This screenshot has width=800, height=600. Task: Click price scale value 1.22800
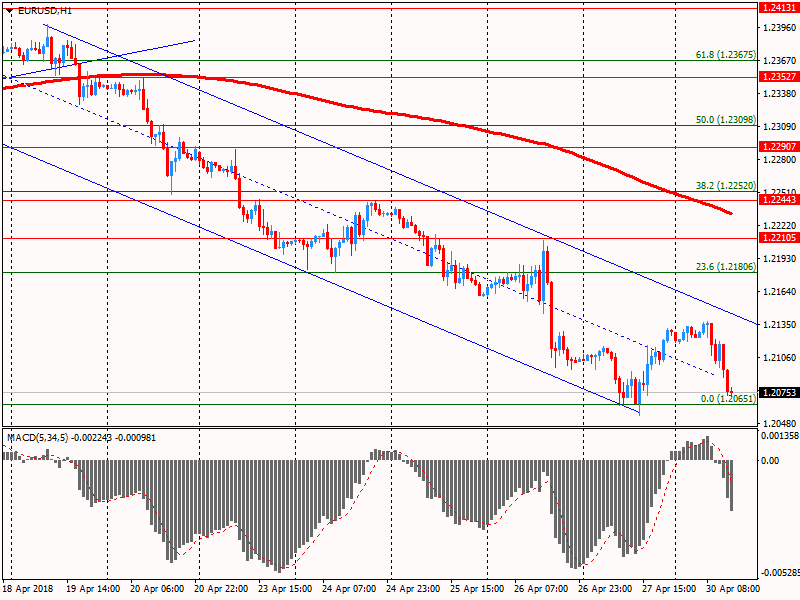pyautogui.click(x=780, y=160)
